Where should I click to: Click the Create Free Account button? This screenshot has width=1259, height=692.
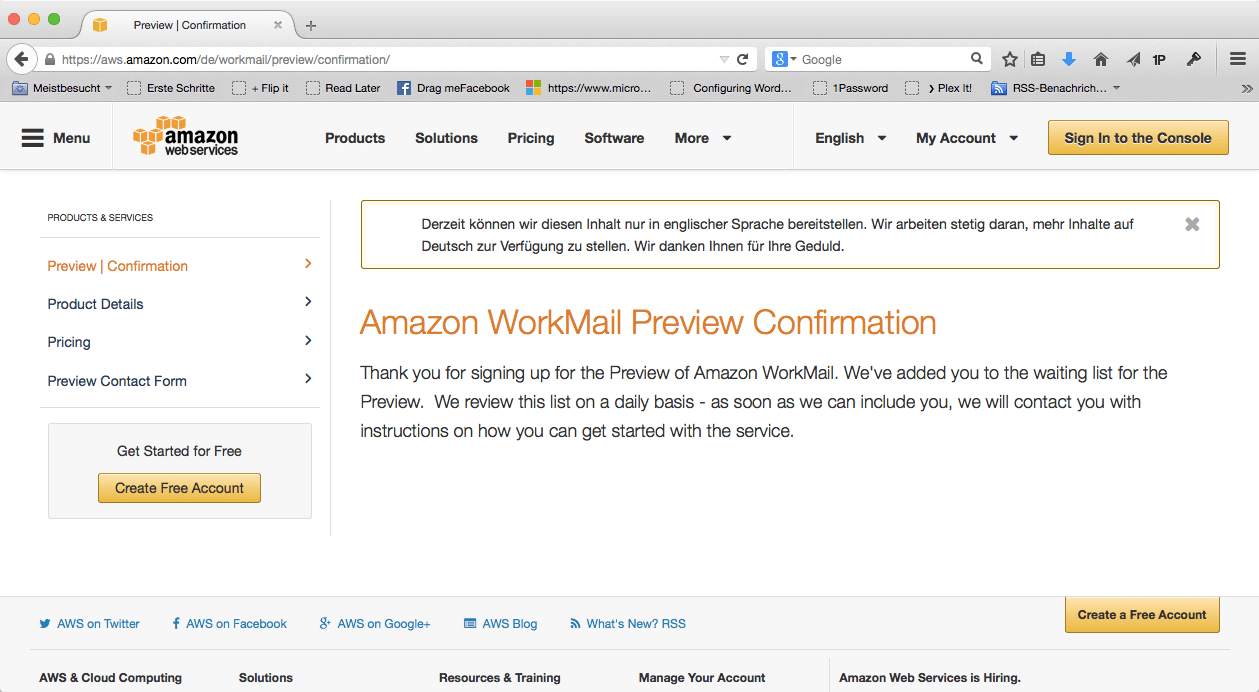coord(179,488)
